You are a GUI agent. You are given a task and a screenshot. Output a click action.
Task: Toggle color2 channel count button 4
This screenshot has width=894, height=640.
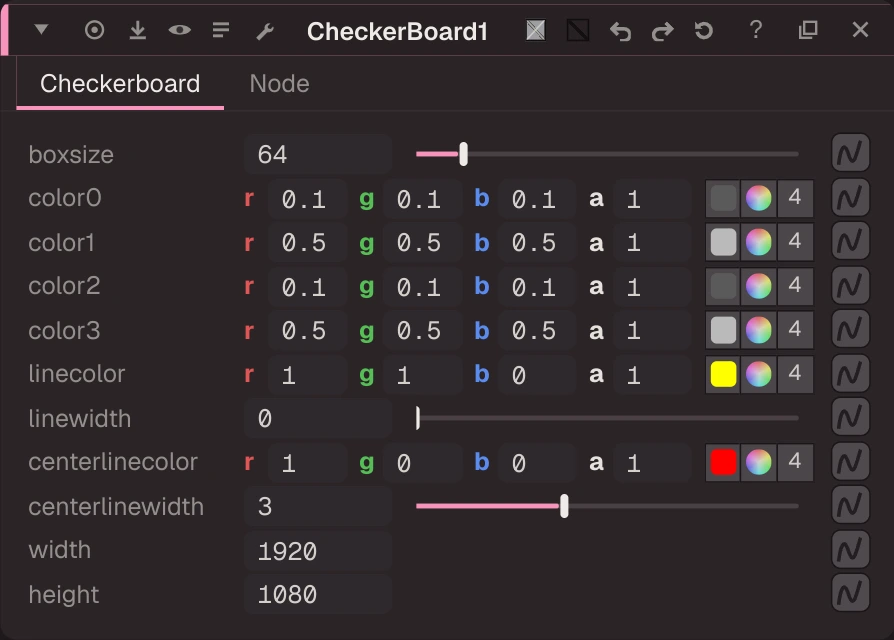[795, 286]
